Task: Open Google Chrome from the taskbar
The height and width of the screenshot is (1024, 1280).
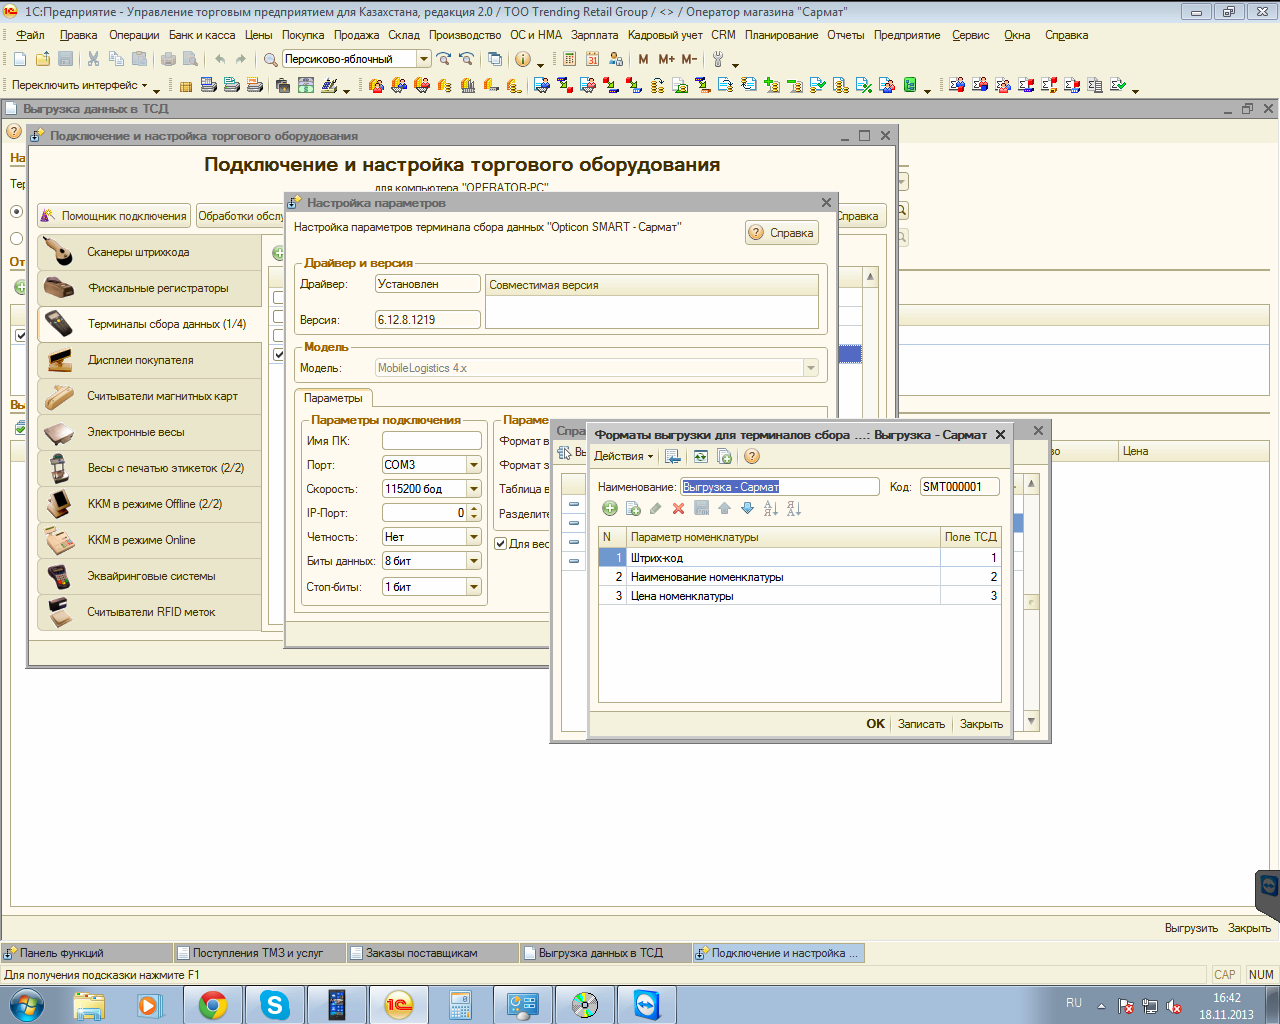Action: (212, 1004)
